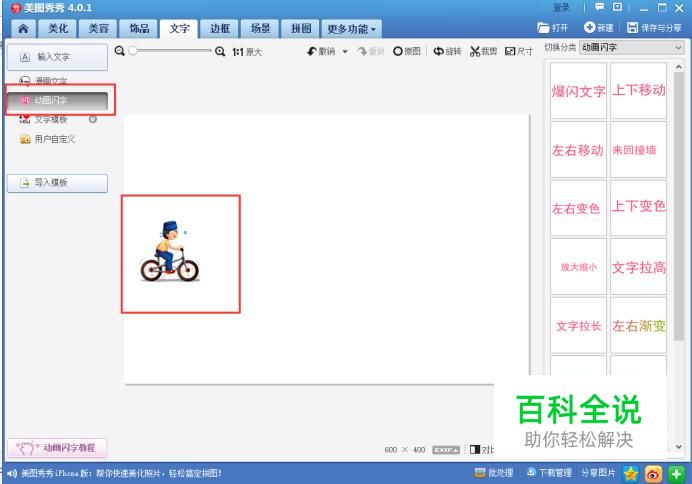This screenshot has height=484, width=692.
Task: Click the template list scroll up arrow
Action: coord(679,67)
